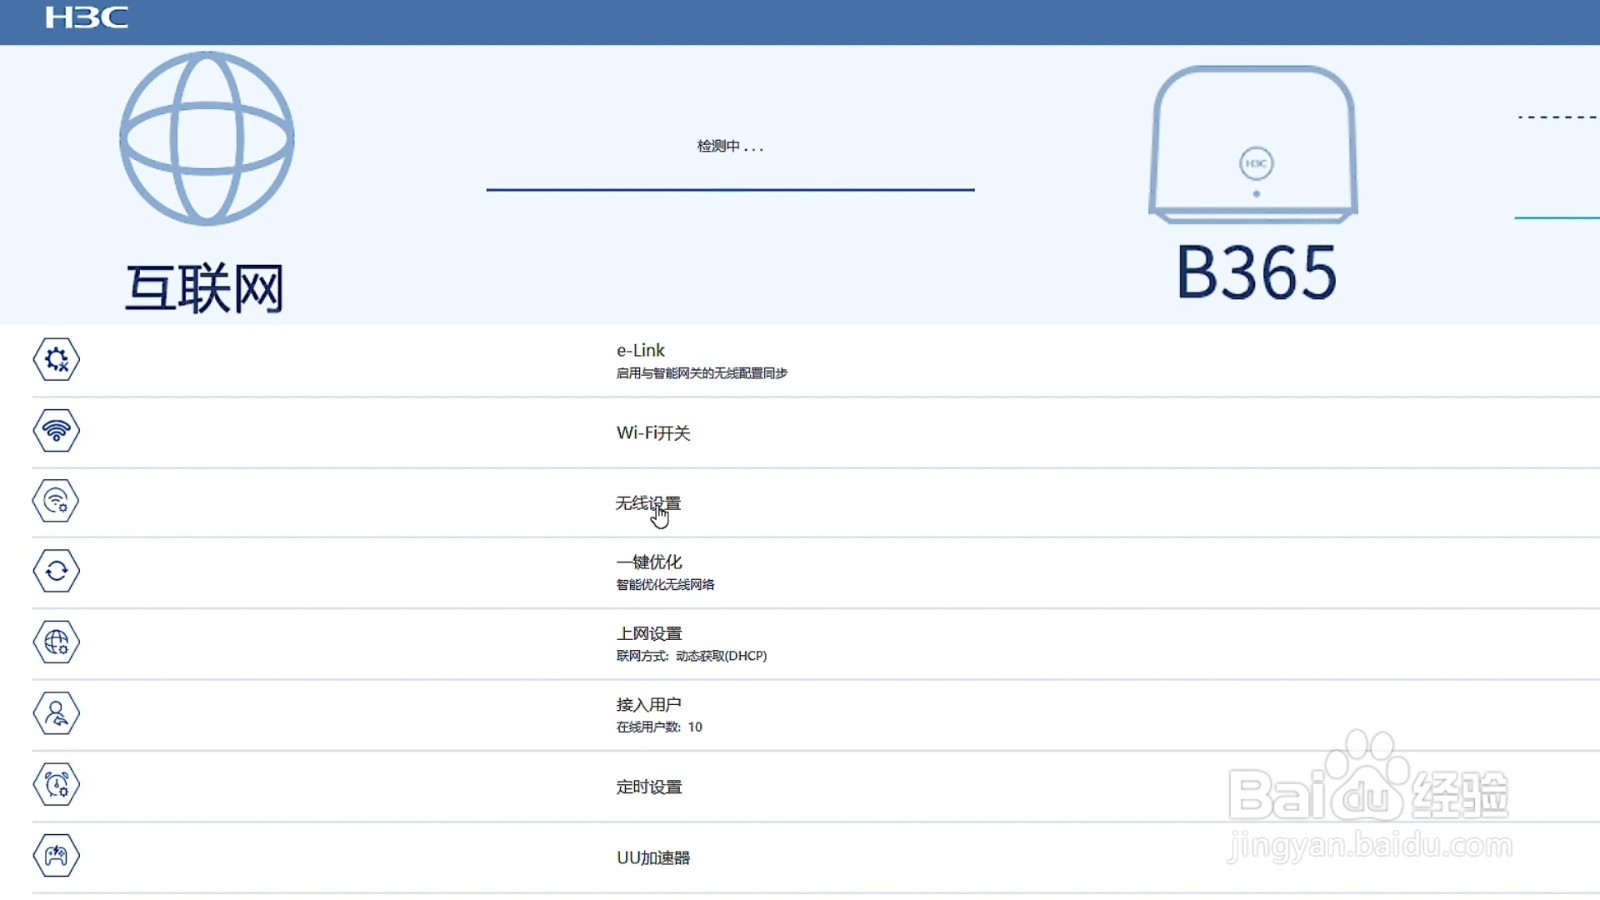Viewport: 1600px width, 900px height.
Task: Click the 定时设置 alarm clock icon
Action: [x=57, y=785]
